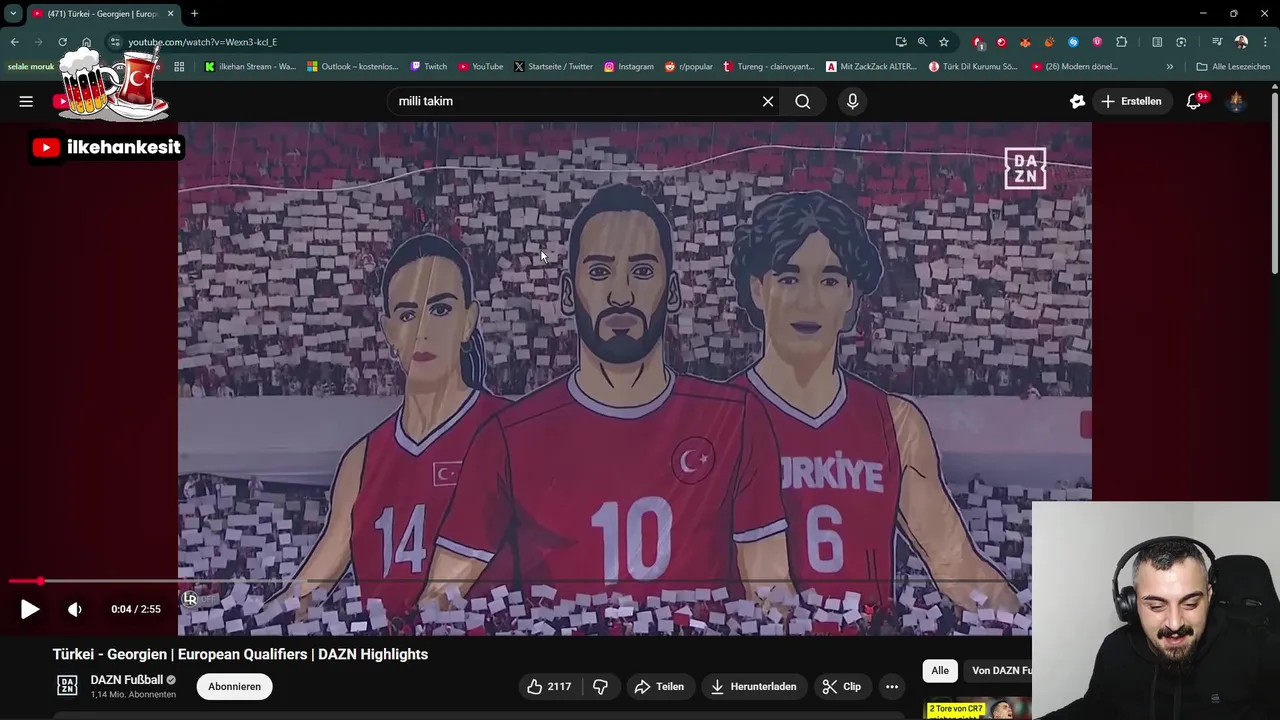Select the 'Von DAZN Fu…' filter chip
The image size is (1280, 720).
point(1000,671)
